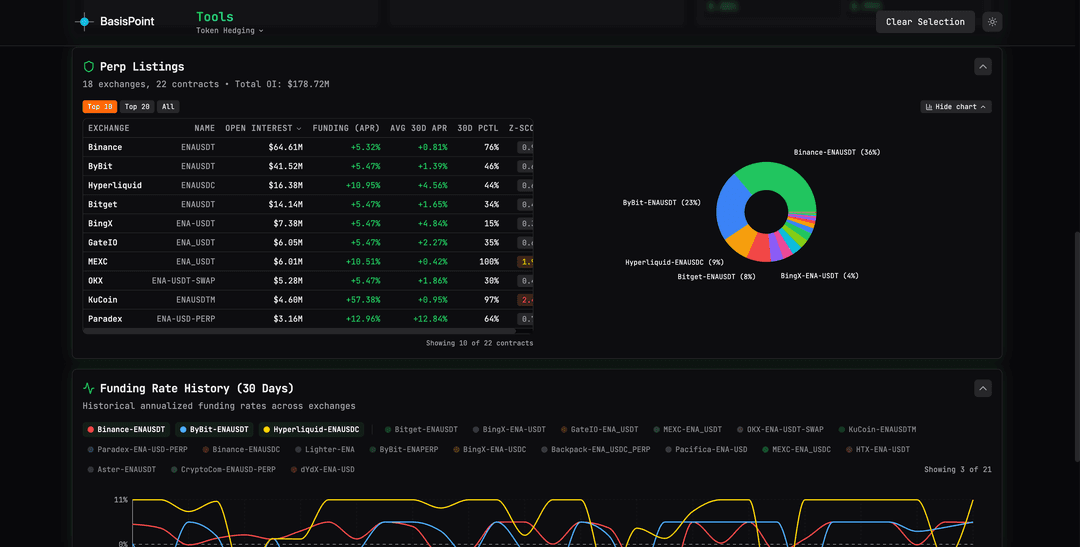Click the BasisPoint logo icon
This screenshot has height=547, width=1080.
pyautogui.click(x=84, y=21)
